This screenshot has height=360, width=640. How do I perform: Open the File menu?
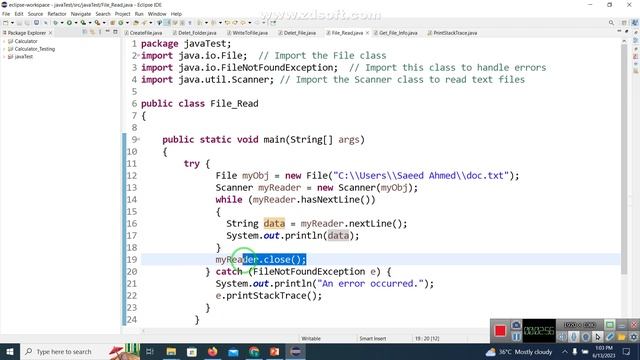[x=6, y=14]
